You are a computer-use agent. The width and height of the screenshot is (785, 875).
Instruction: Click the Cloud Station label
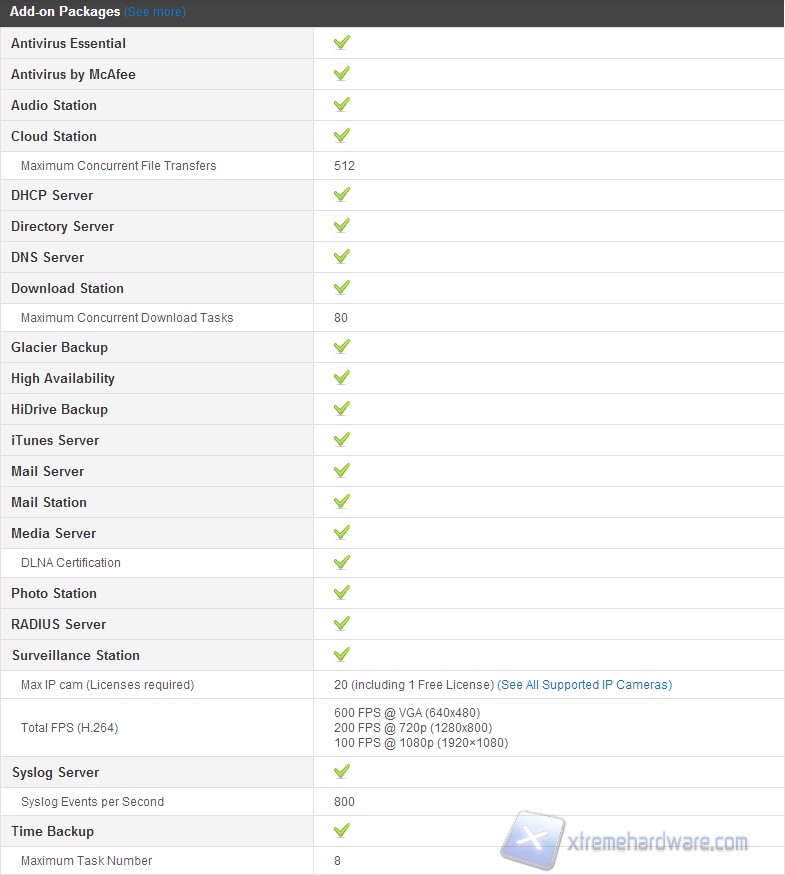click(54, 136)
